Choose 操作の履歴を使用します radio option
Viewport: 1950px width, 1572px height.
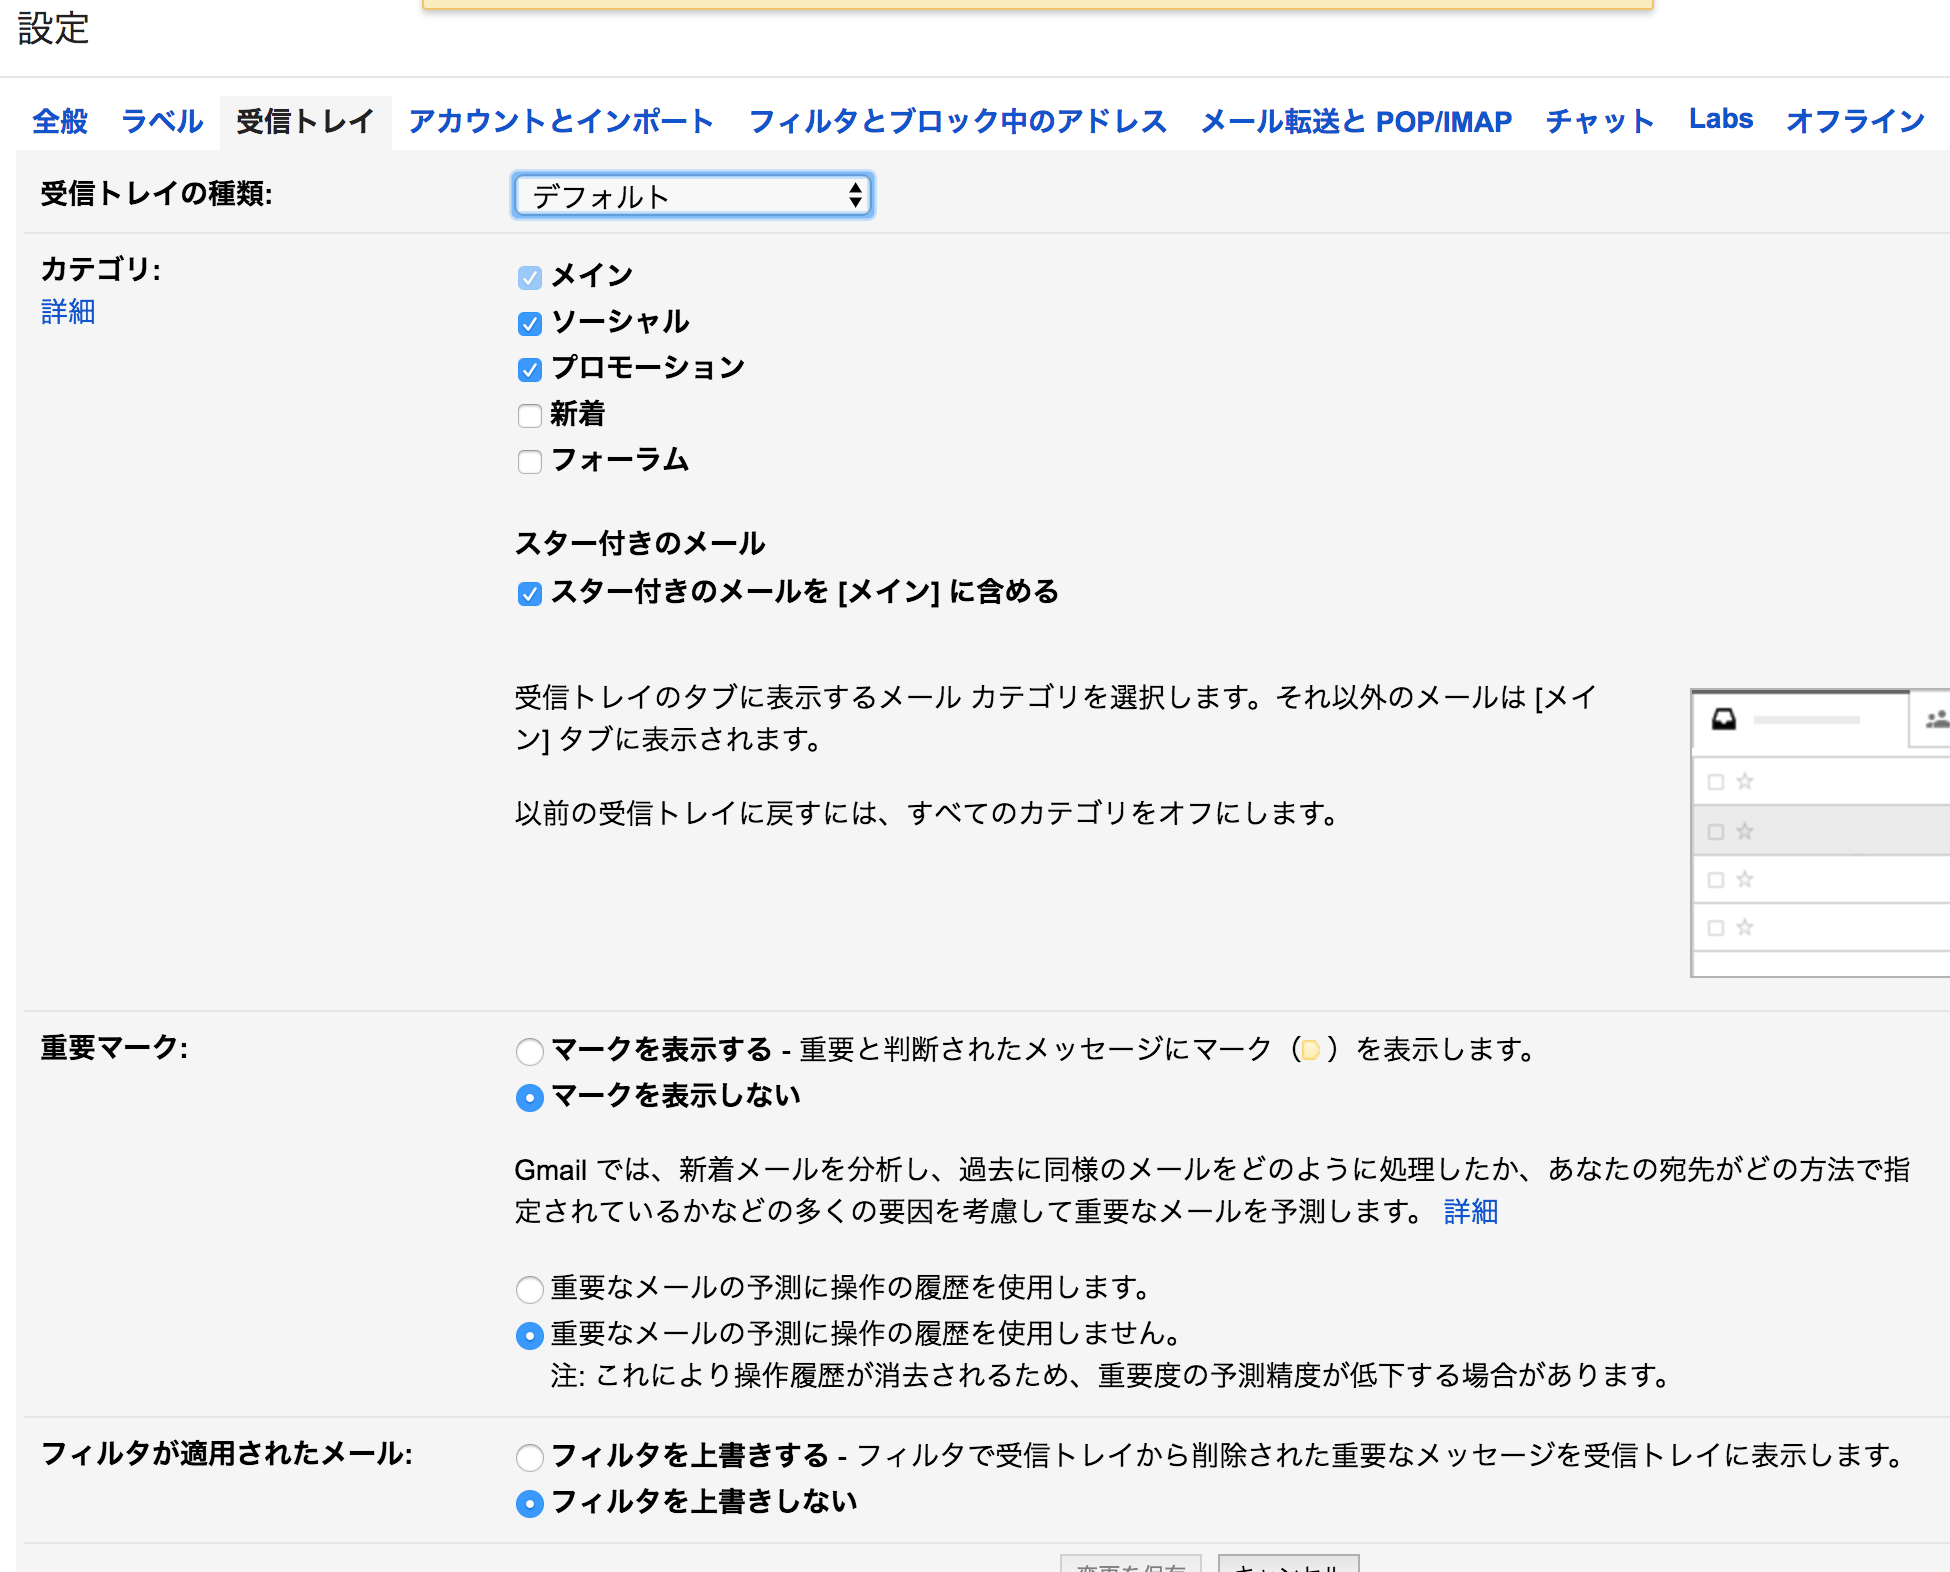click(x=530, y=1290)
